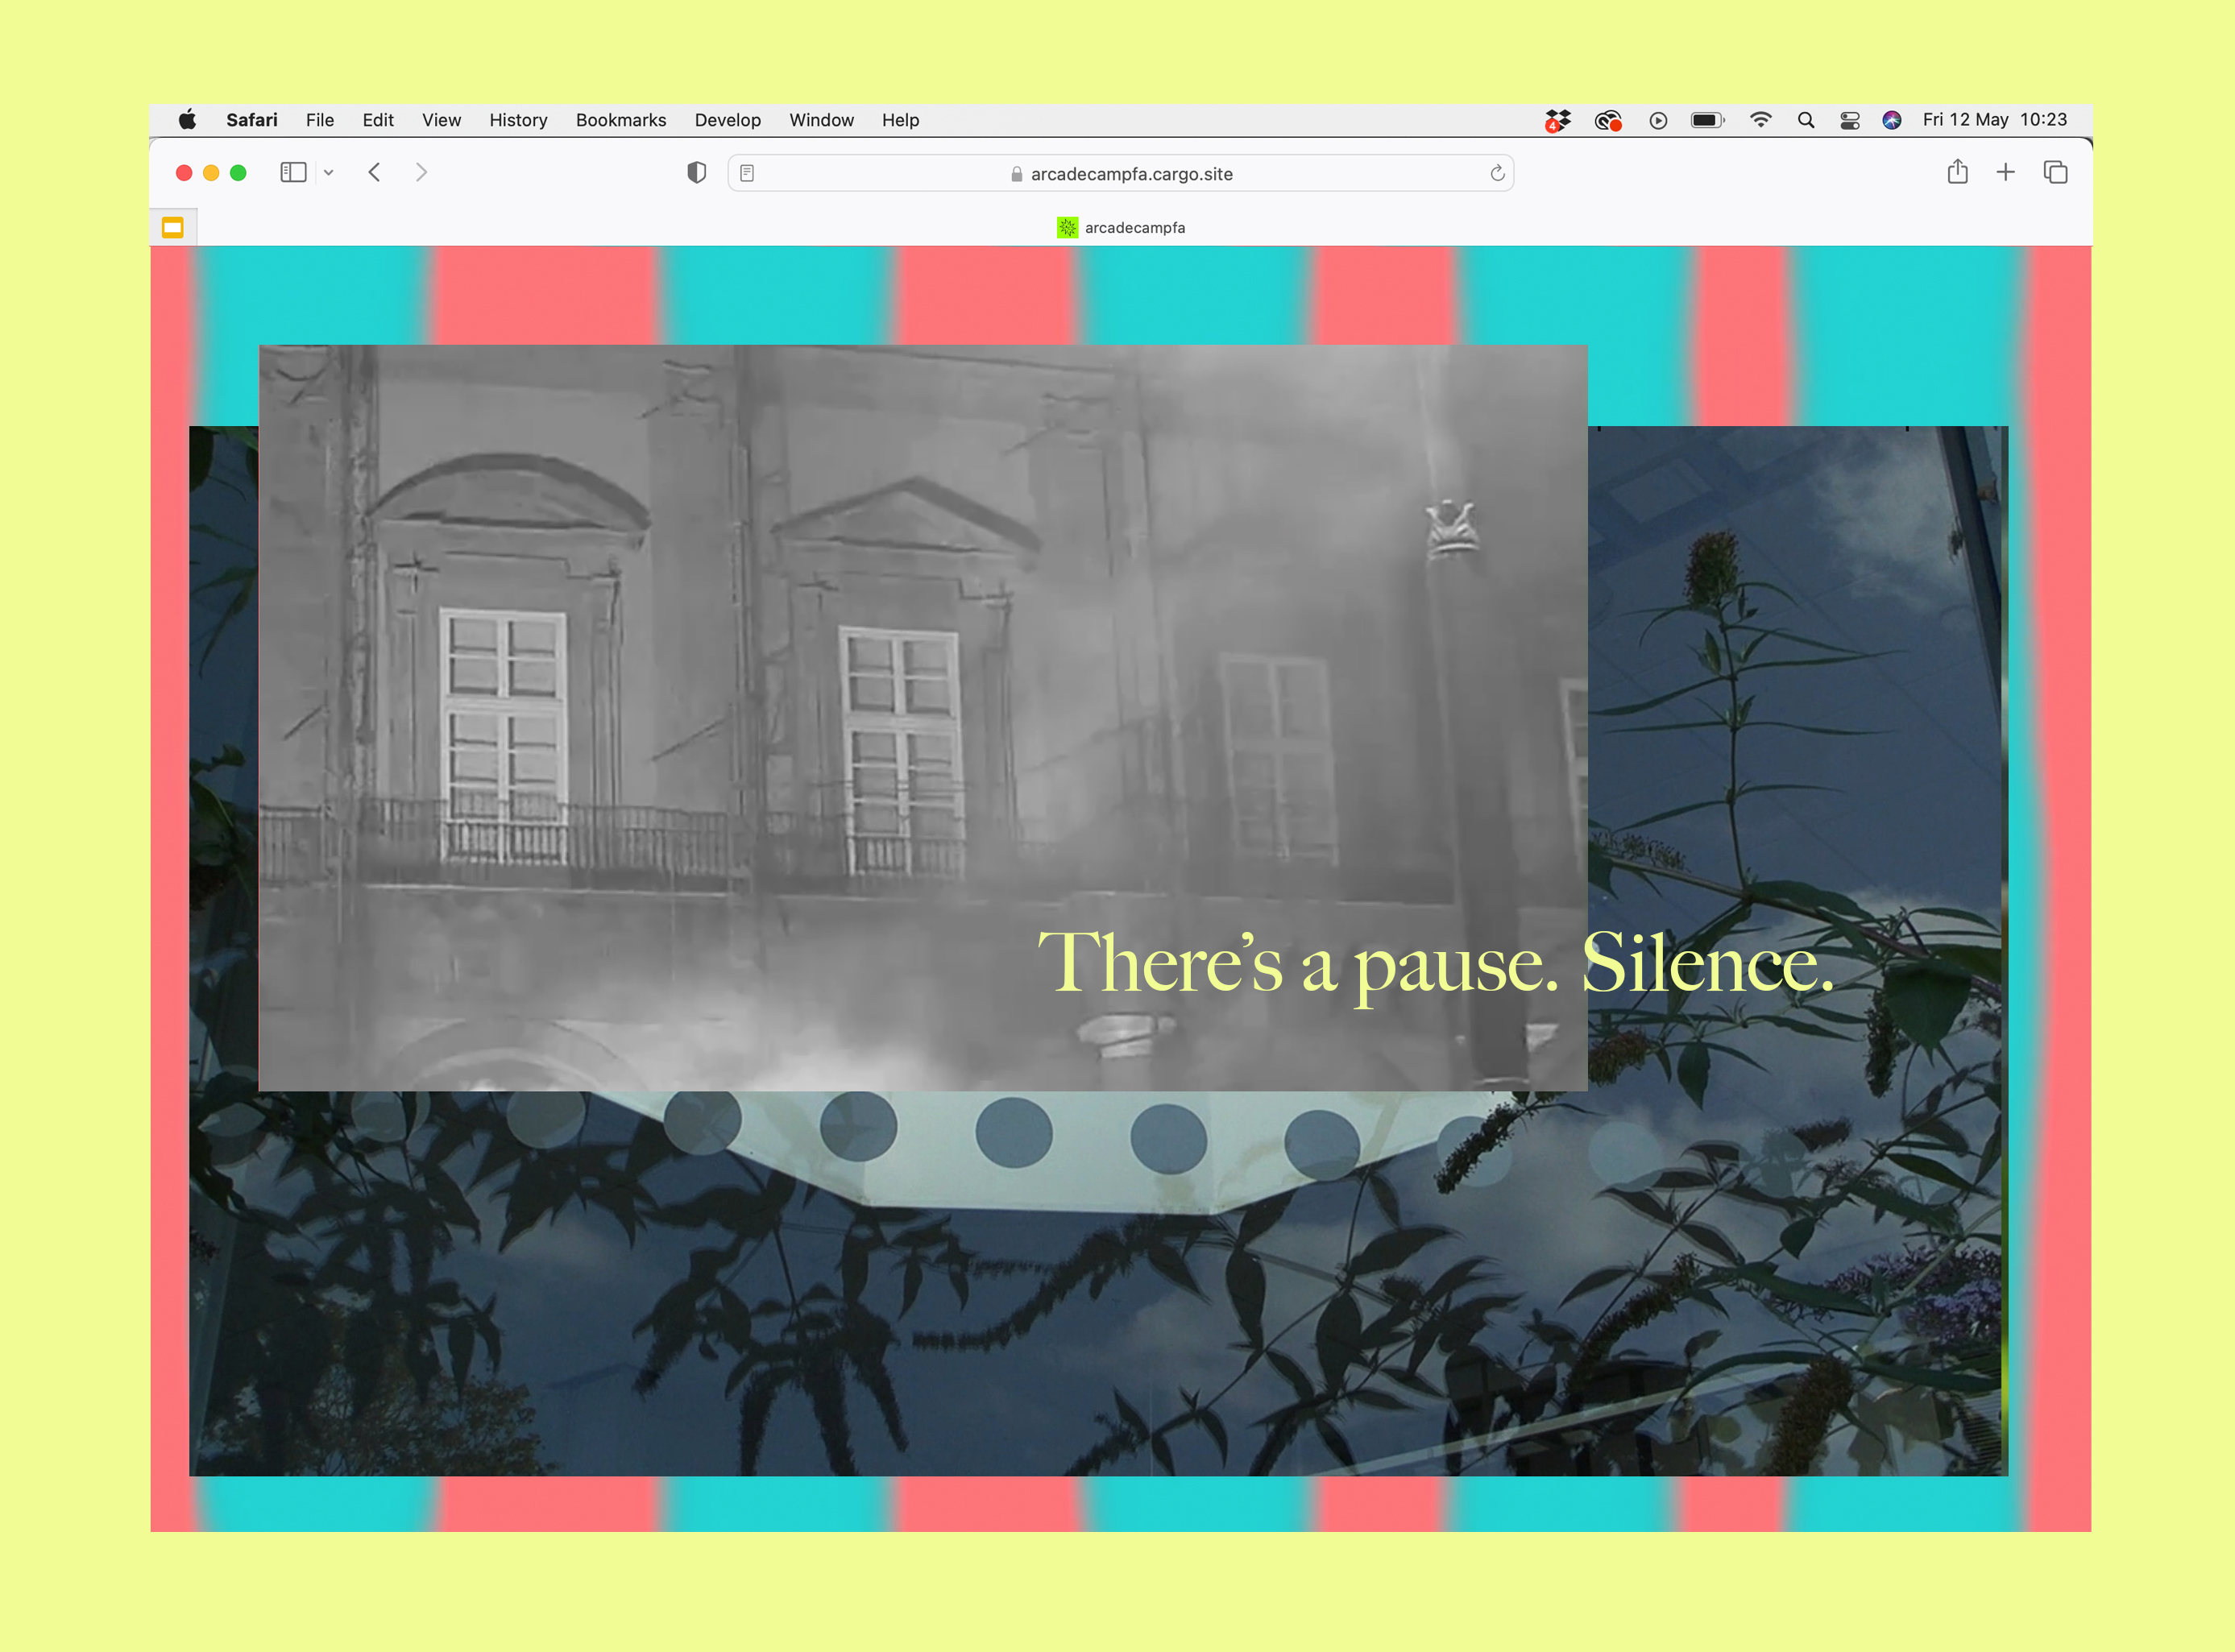Click the arcadecampfa.cargo.site address field
Screen dimensions: 2235x1652
1130,174
